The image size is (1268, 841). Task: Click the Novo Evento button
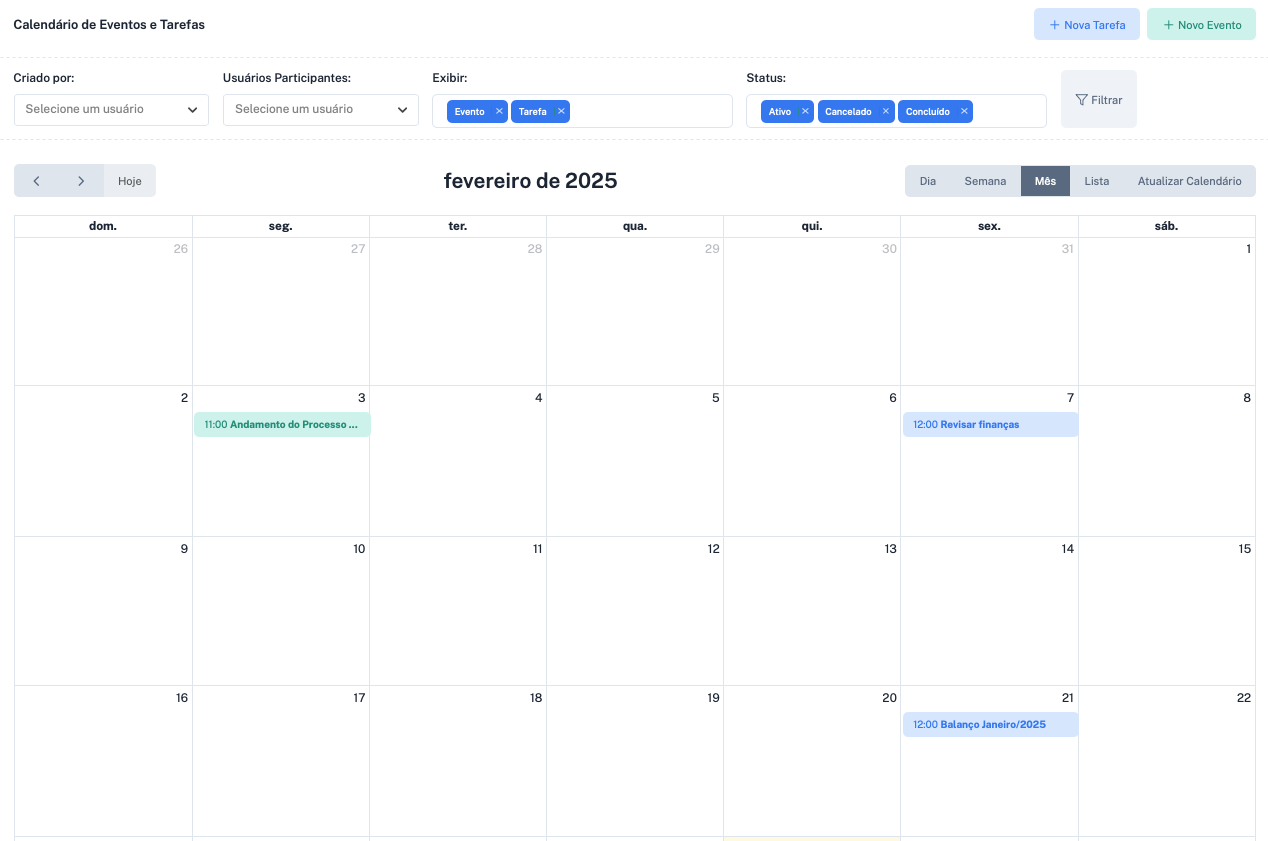[x=1201, y=25]
